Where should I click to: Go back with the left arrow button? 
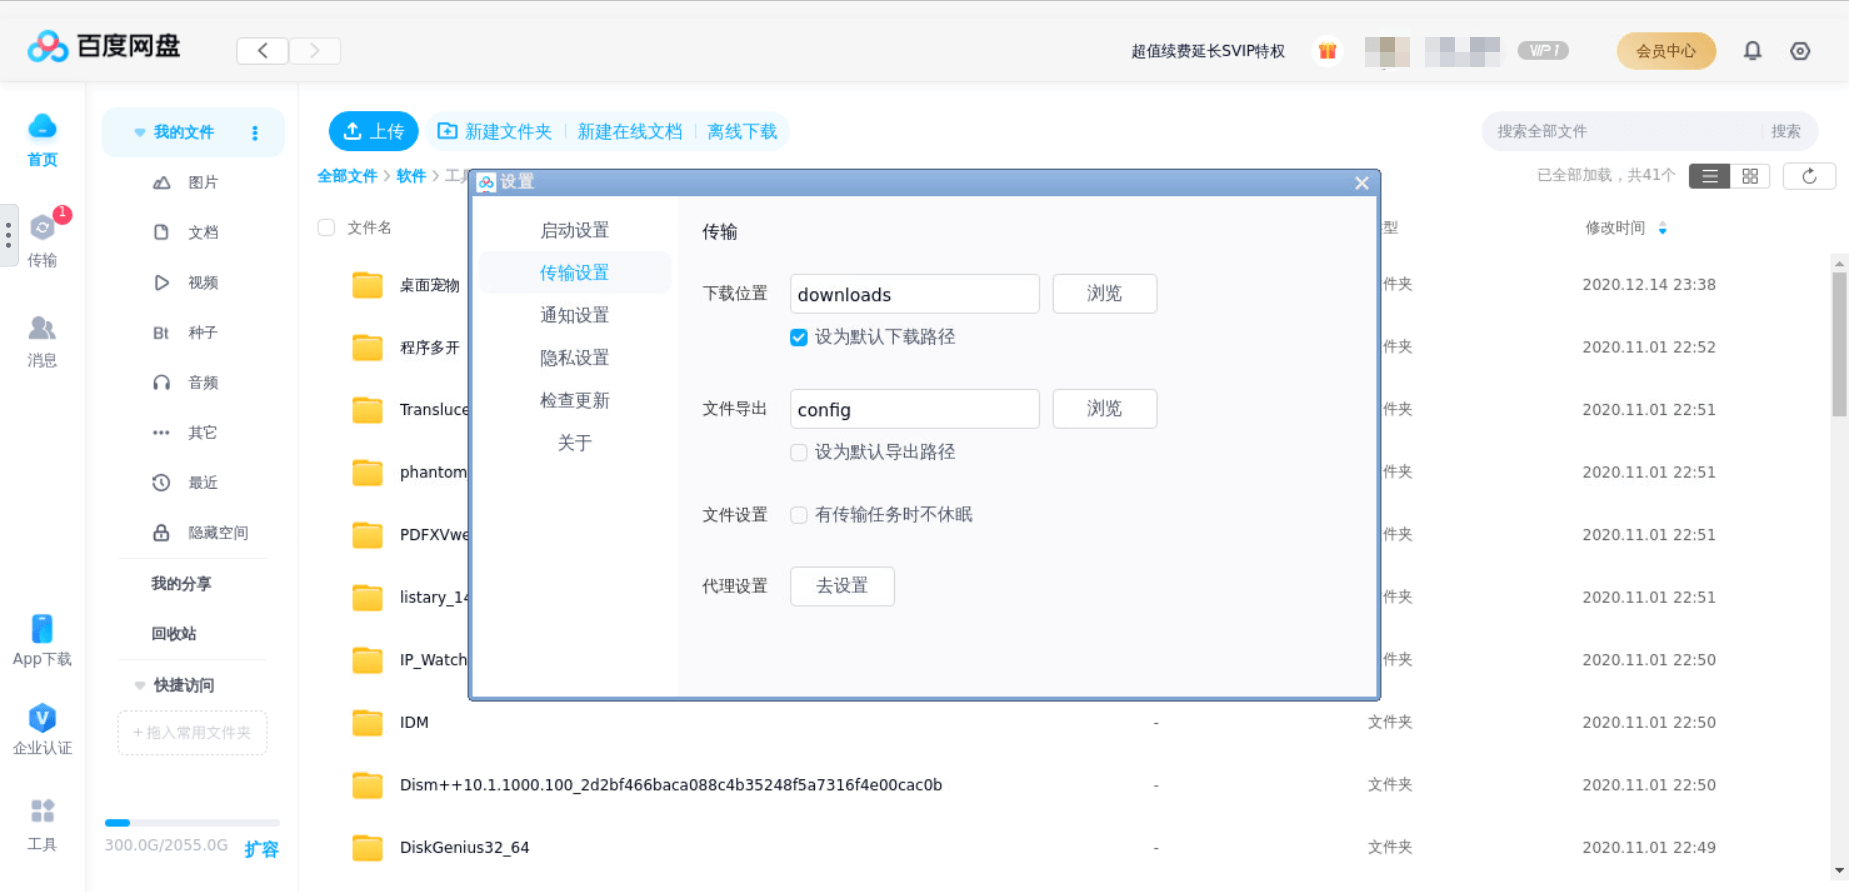(x=262, y=50)
